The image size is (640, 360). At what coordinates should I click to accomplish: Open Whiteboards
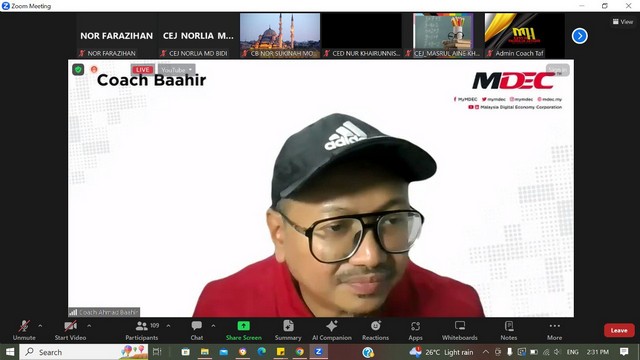coord(460,330)
